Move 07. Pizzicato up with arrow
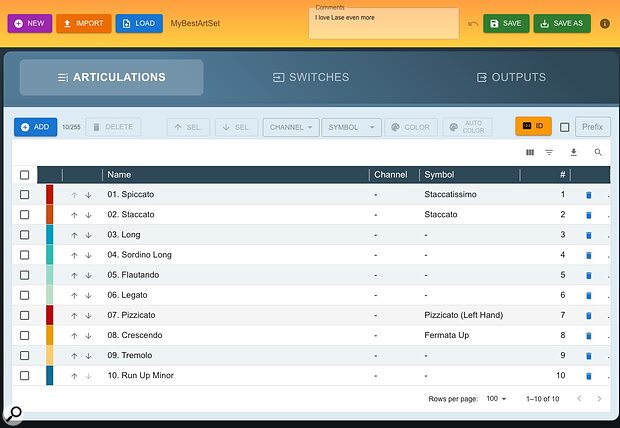 (74, 315)
